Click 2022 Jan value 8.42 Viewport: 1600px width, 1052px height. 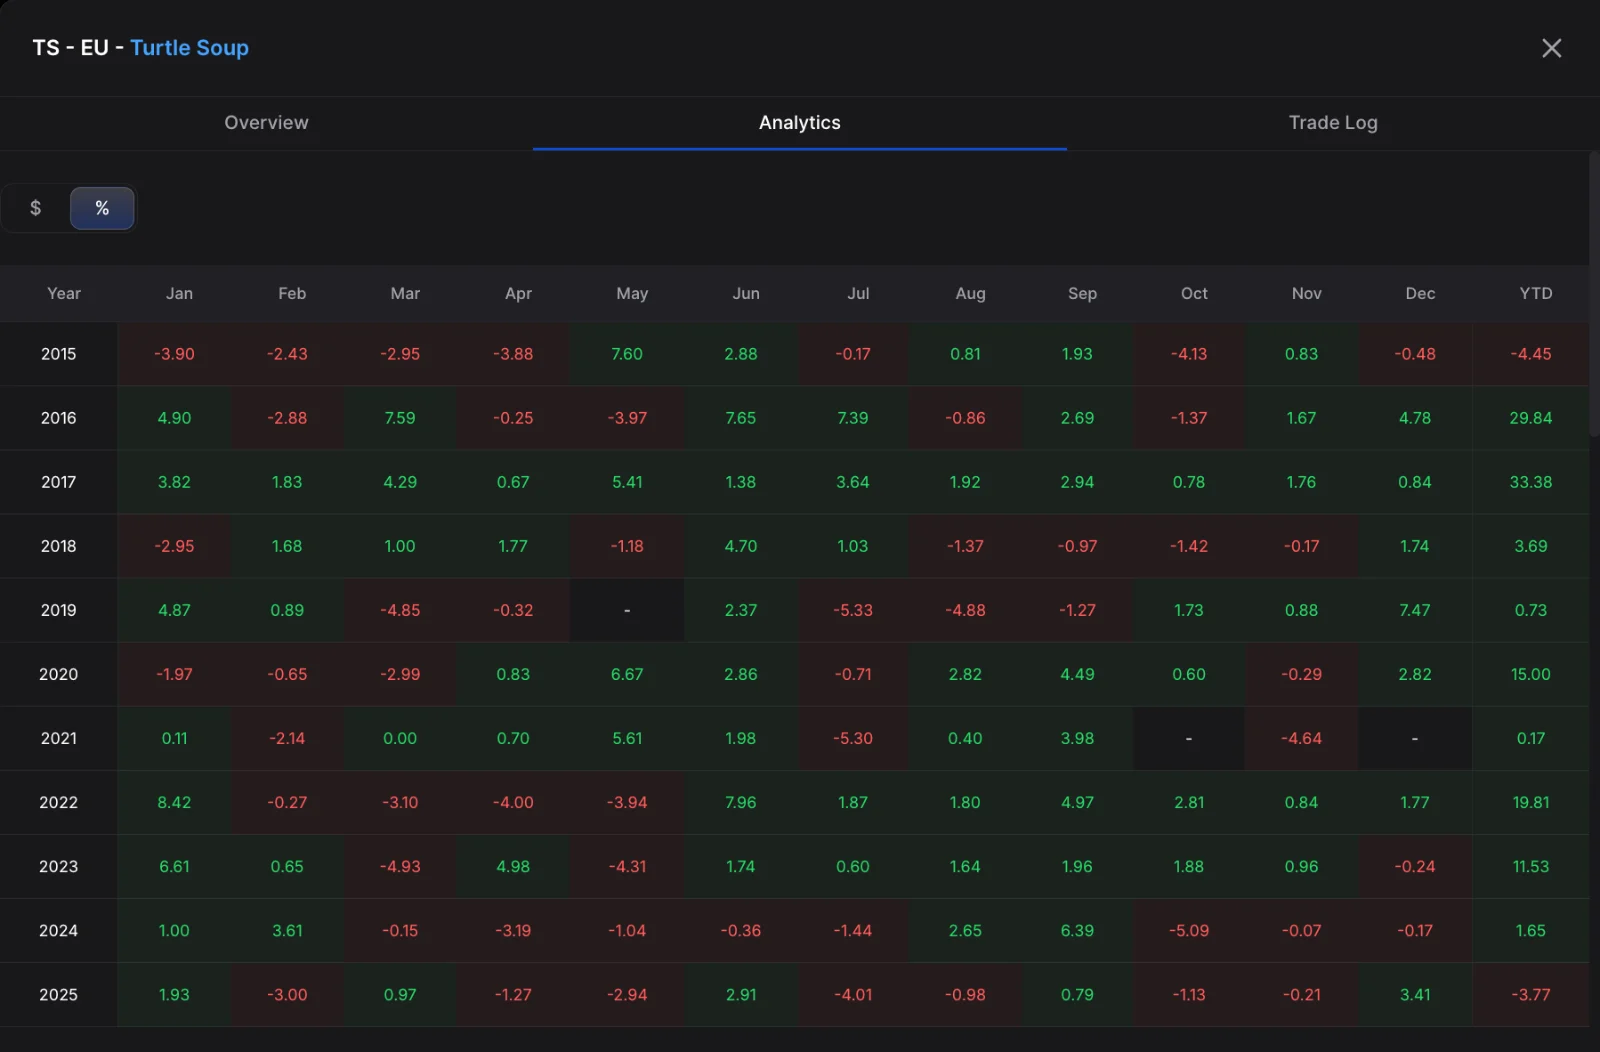(x=174, y=802)
